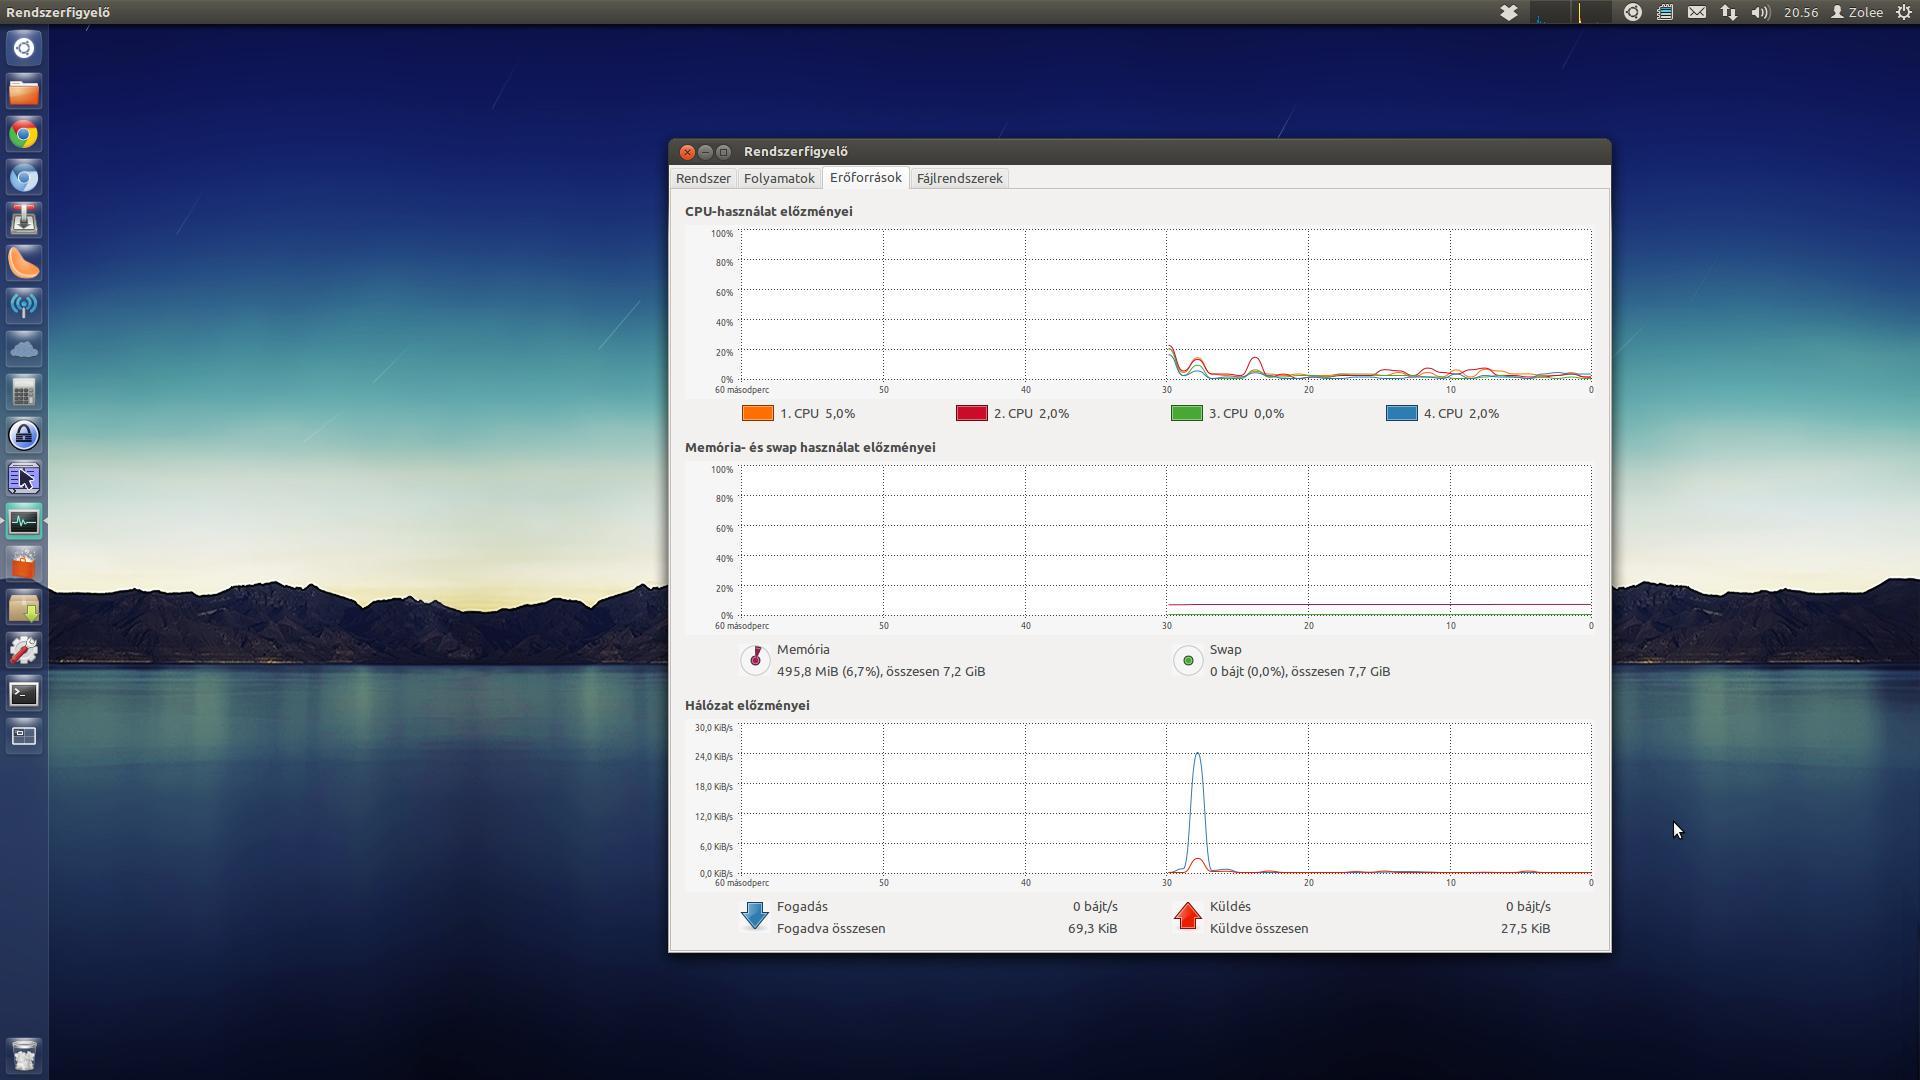
Task: Open the mail messaging indicator
Action: click(x=1697, y=12)
